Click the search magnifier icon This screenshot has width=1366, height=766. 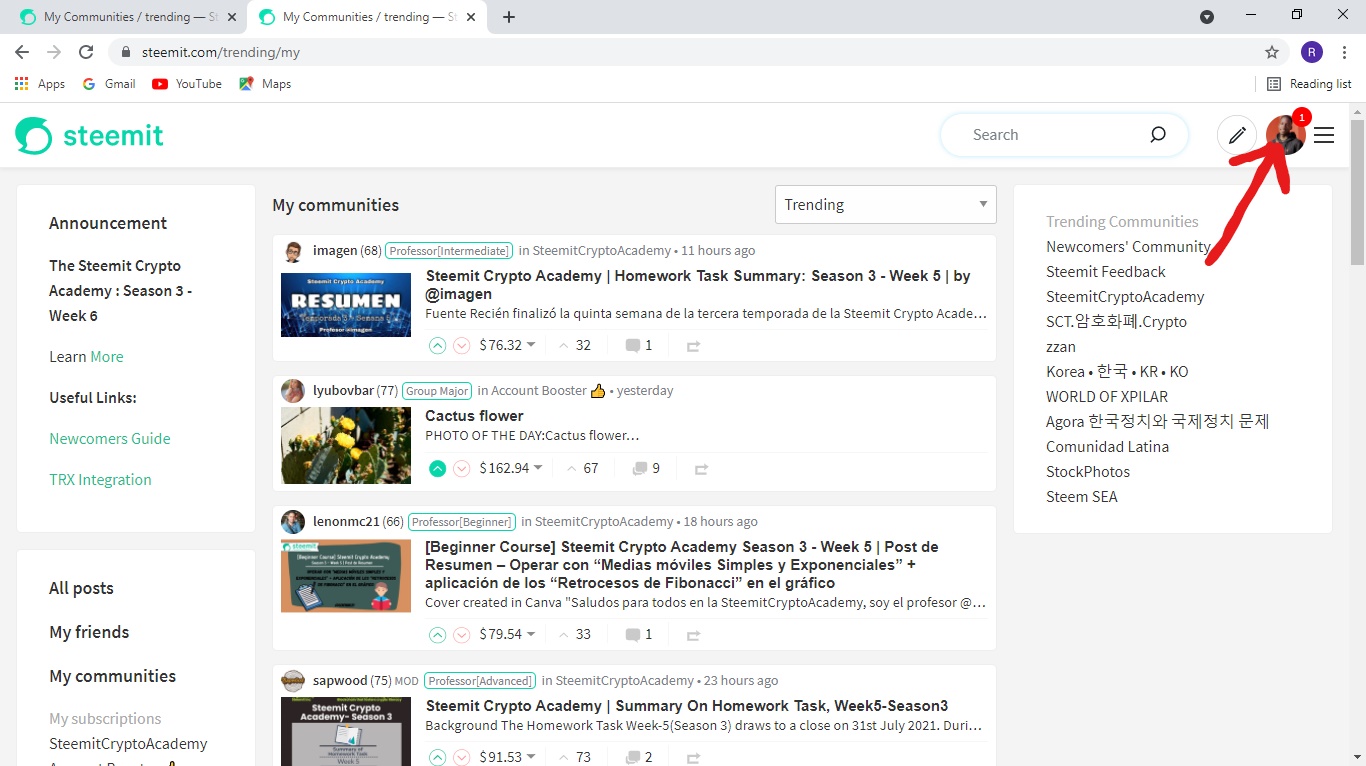[1158, 135]
